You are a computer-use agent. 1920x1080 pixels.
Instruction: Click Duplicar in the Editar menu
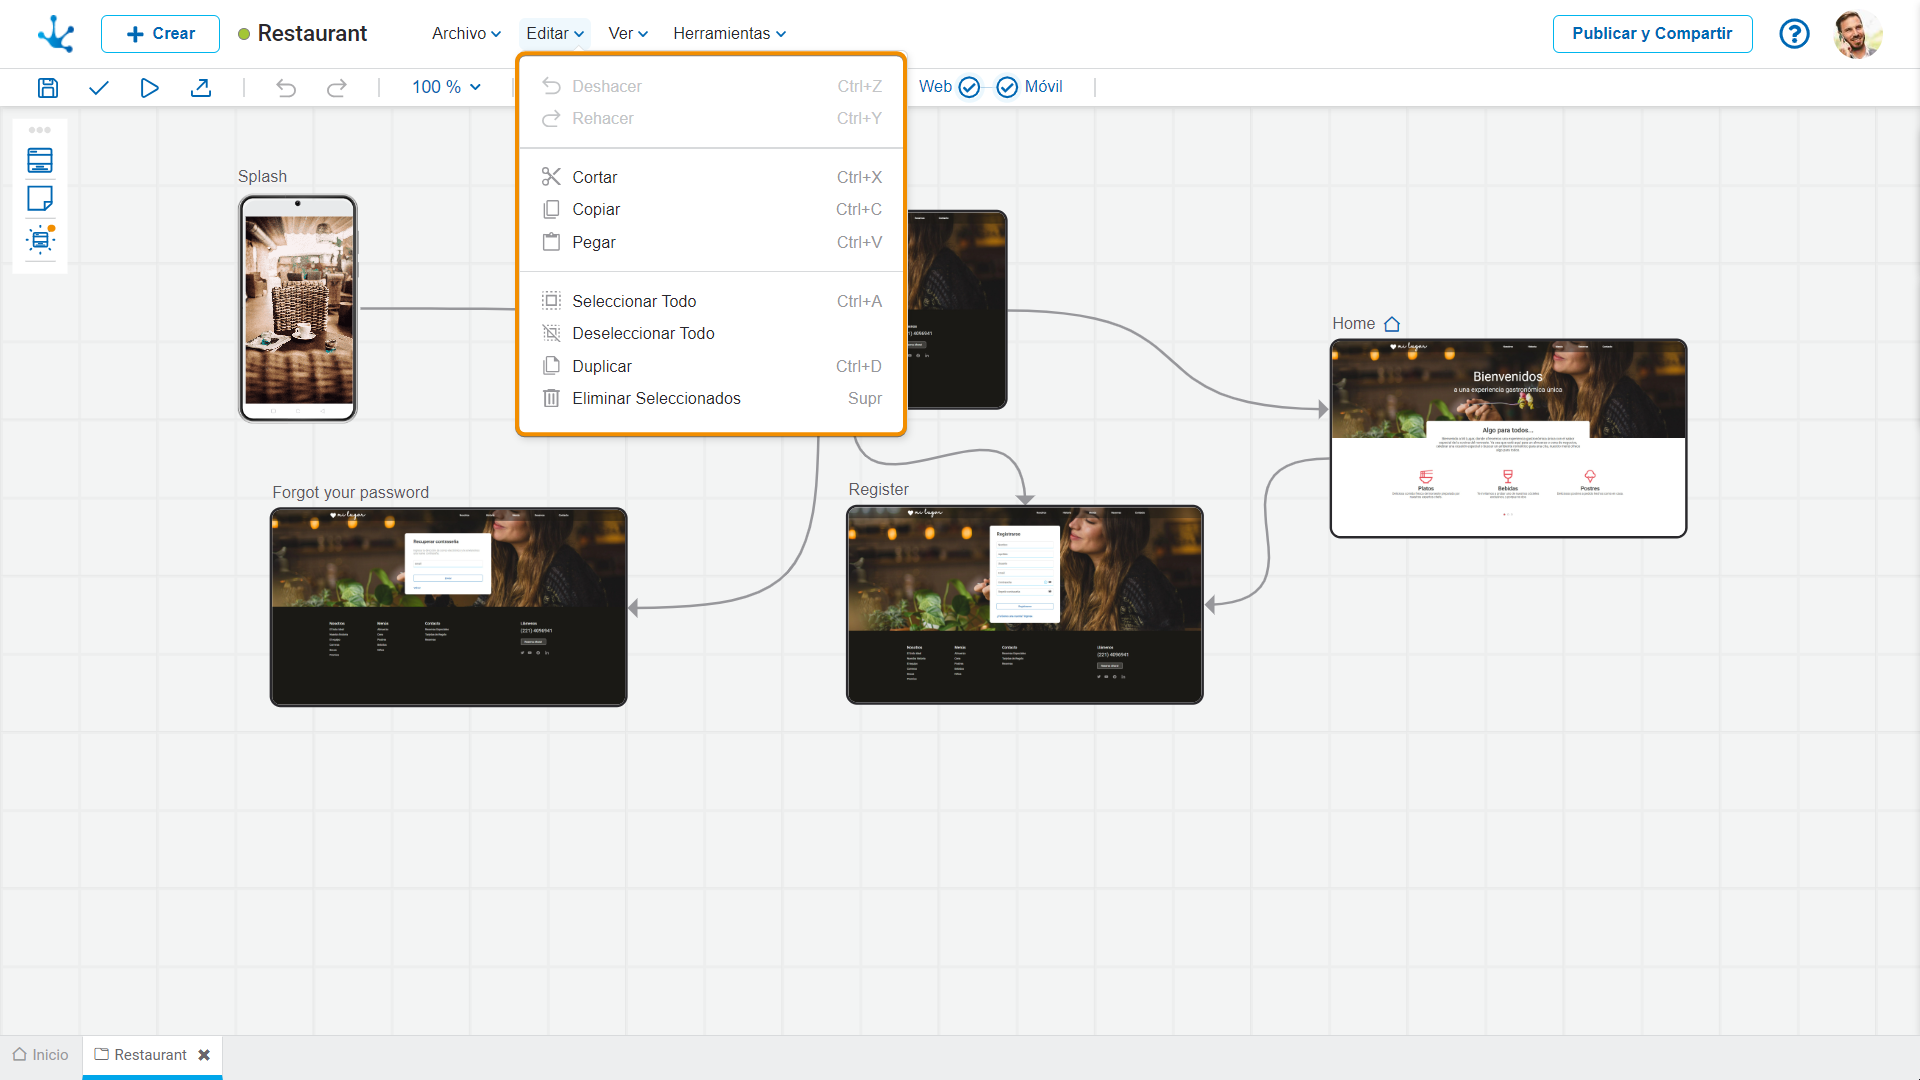(602, 366)
